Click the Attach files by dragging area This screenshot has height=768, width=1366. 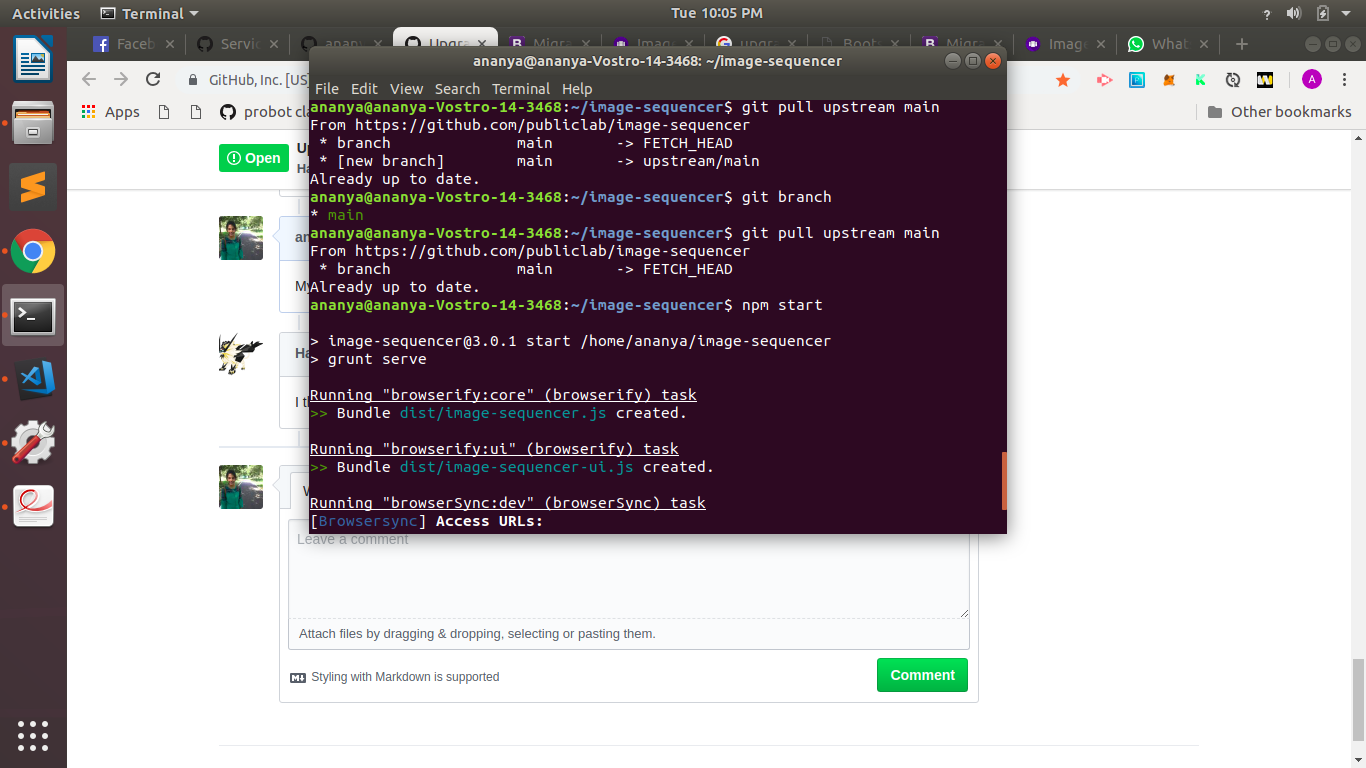tap(629, 634)
